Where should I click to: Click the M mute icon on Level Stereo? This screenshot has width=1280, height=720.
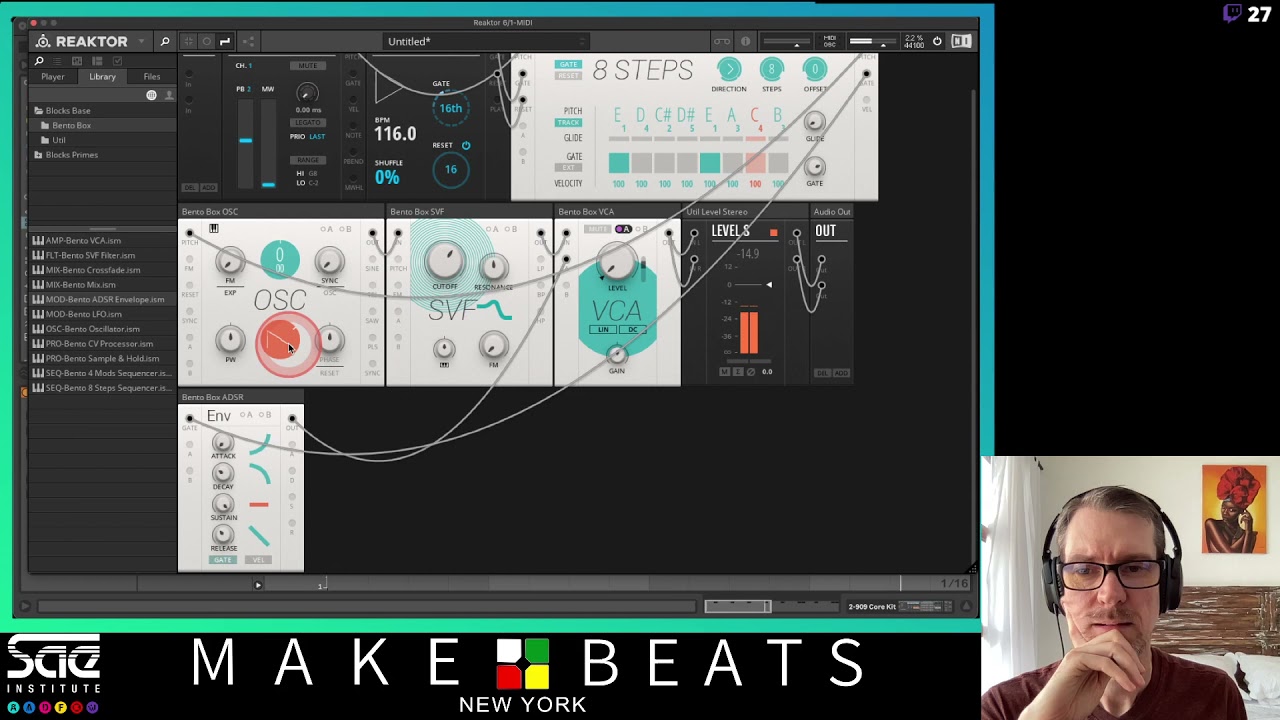point(726,372)
